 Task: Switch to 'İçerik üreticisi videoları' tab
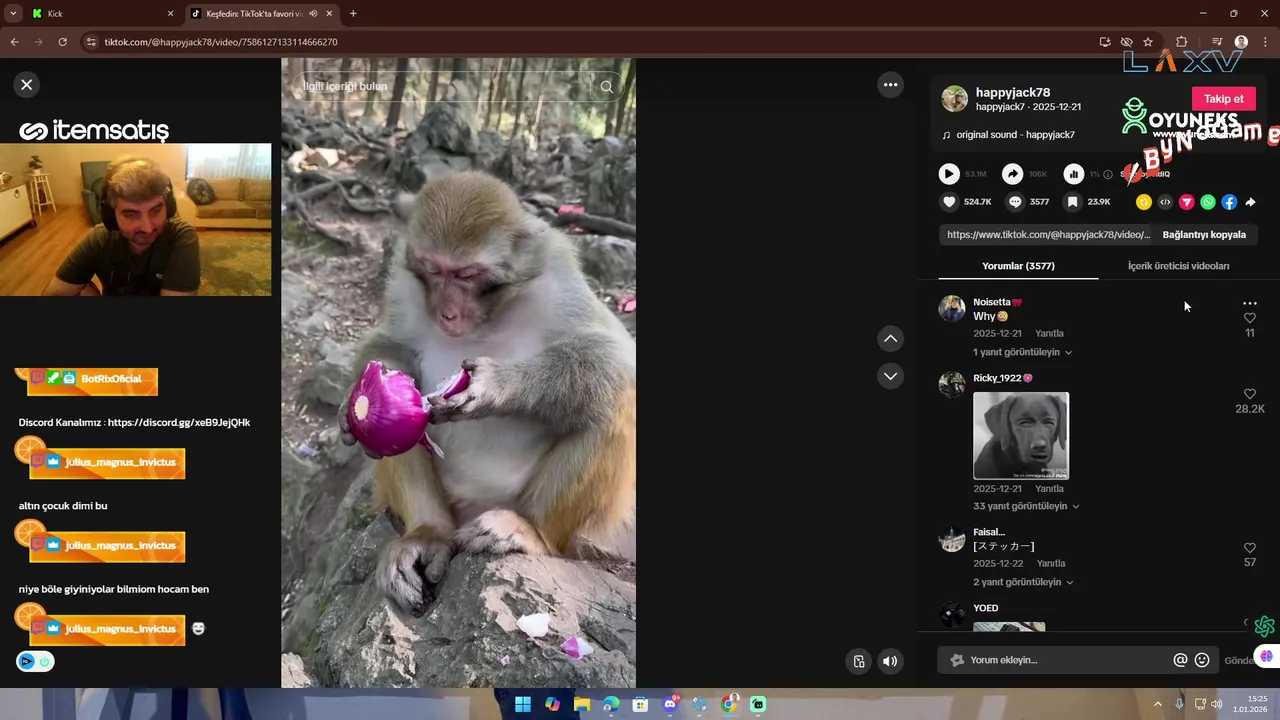click(x=1178, y=266)
